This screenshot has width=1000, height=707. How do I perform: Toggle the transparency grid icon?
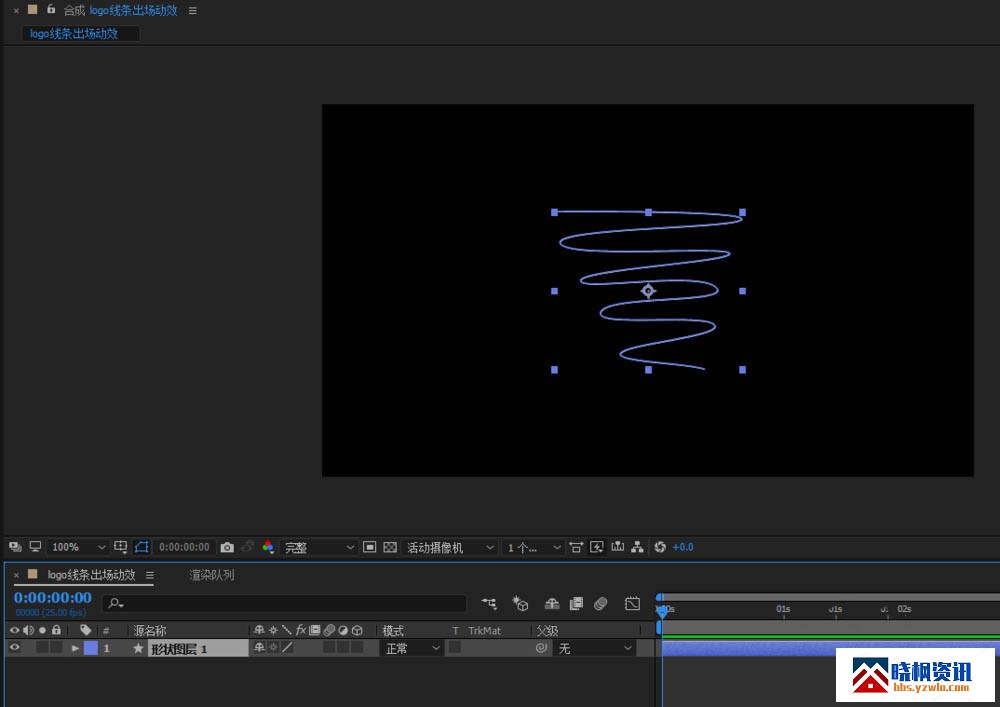(390, 547)
